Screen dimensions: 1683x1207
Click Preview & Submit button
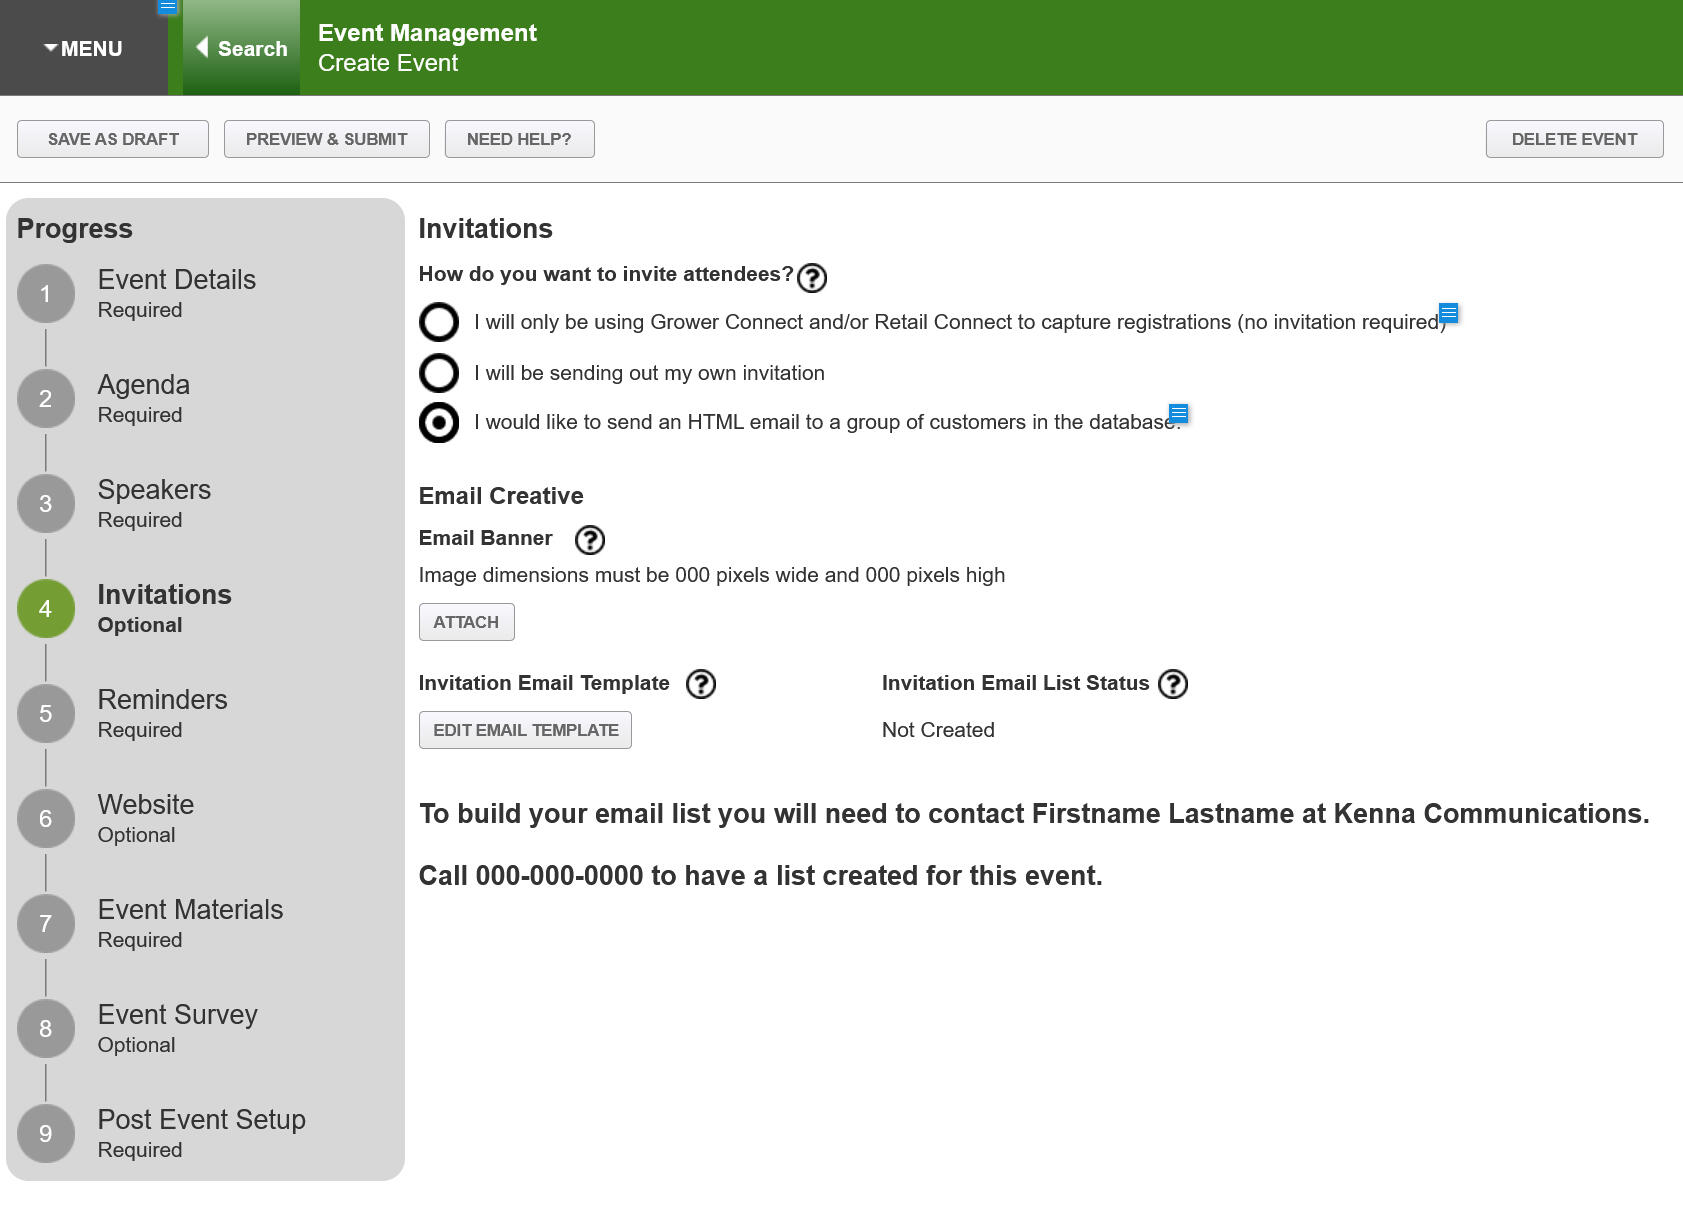327,139
